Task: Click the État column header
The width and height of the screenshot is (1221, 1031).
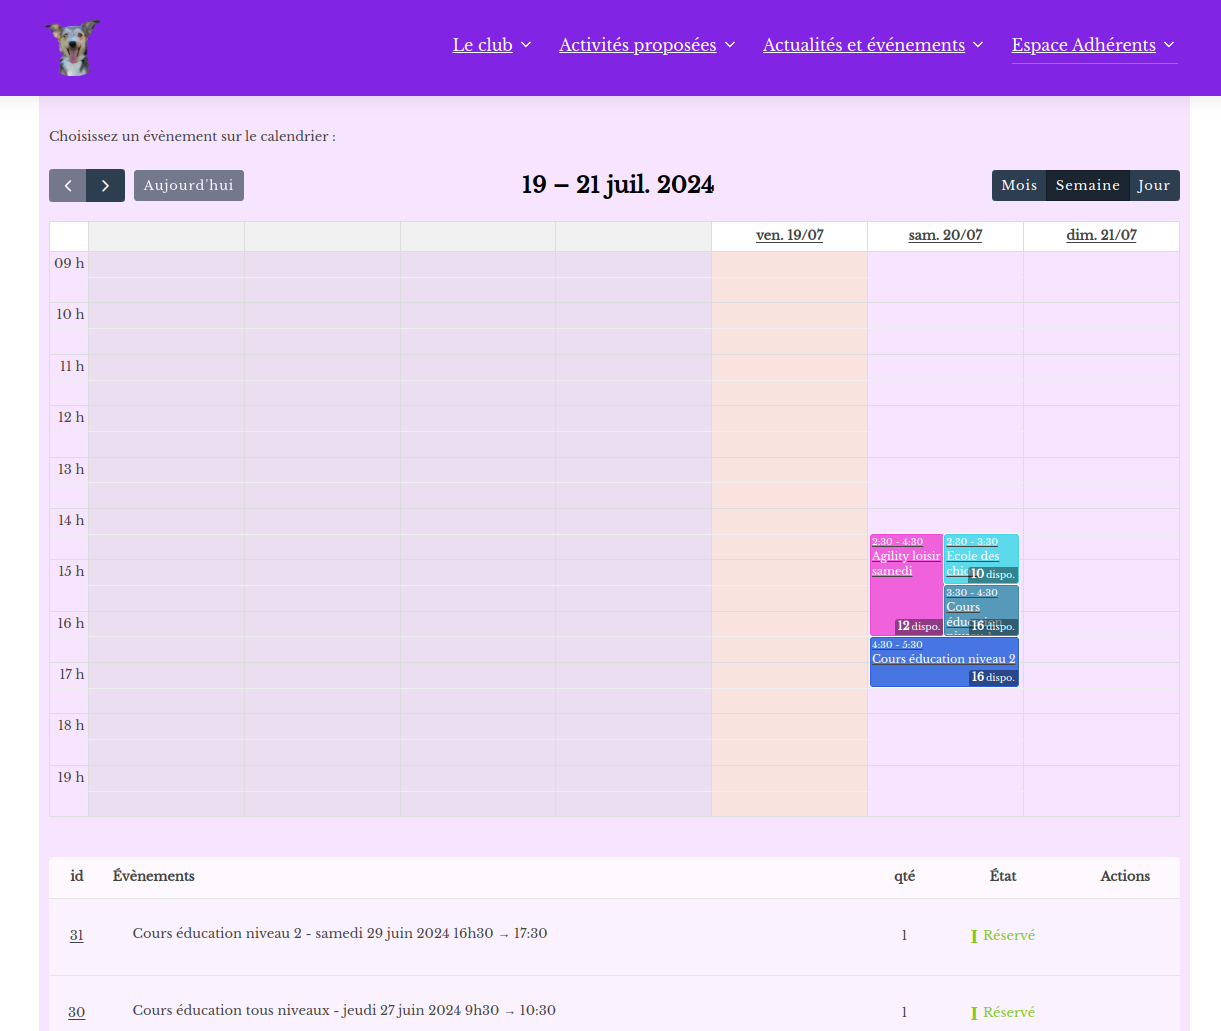Action: tap(1003, 876)
